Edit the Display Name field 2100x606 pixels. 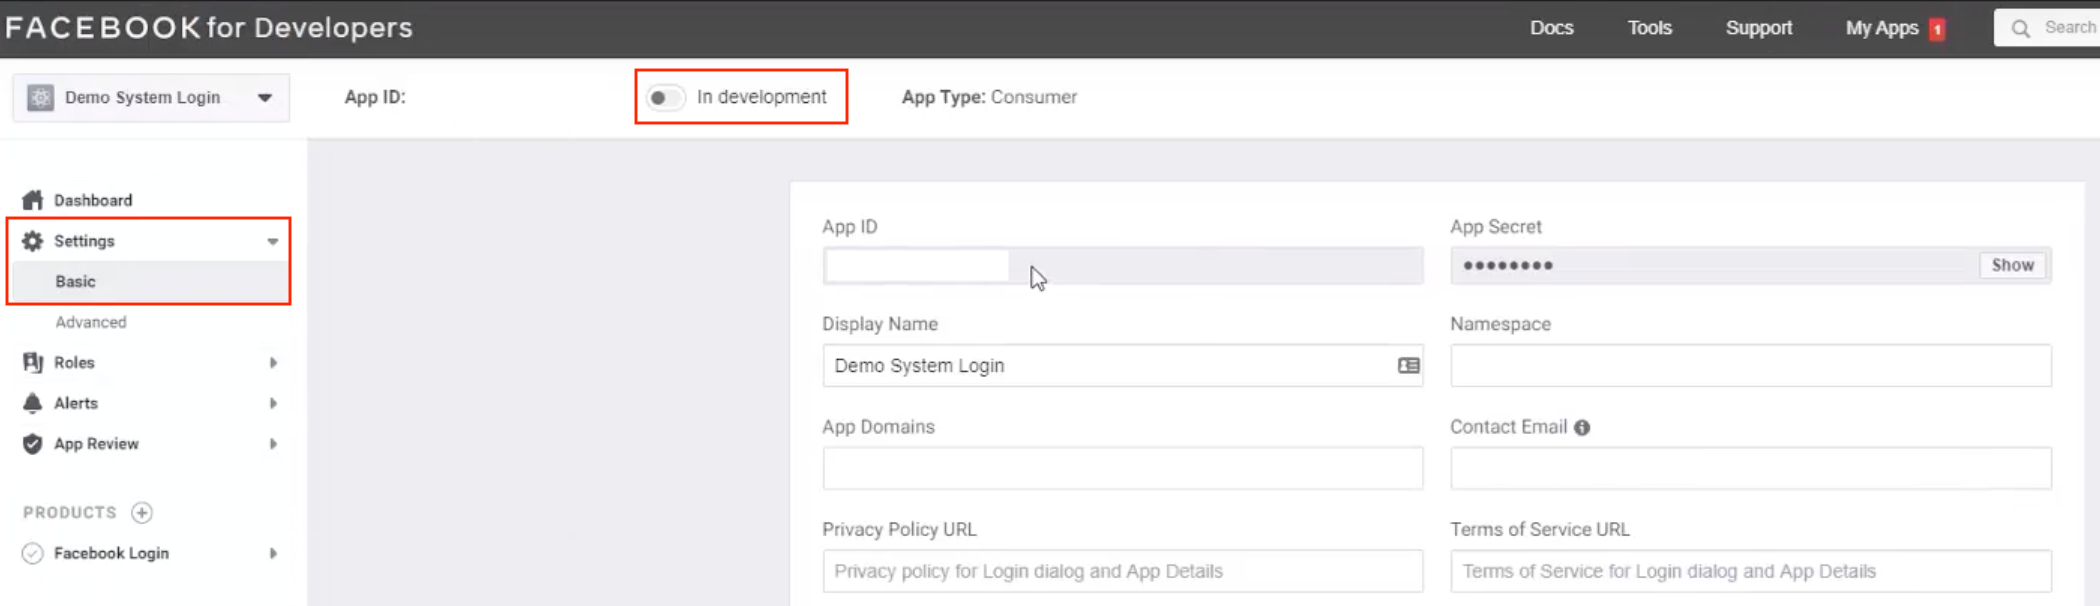[1123, 366]
